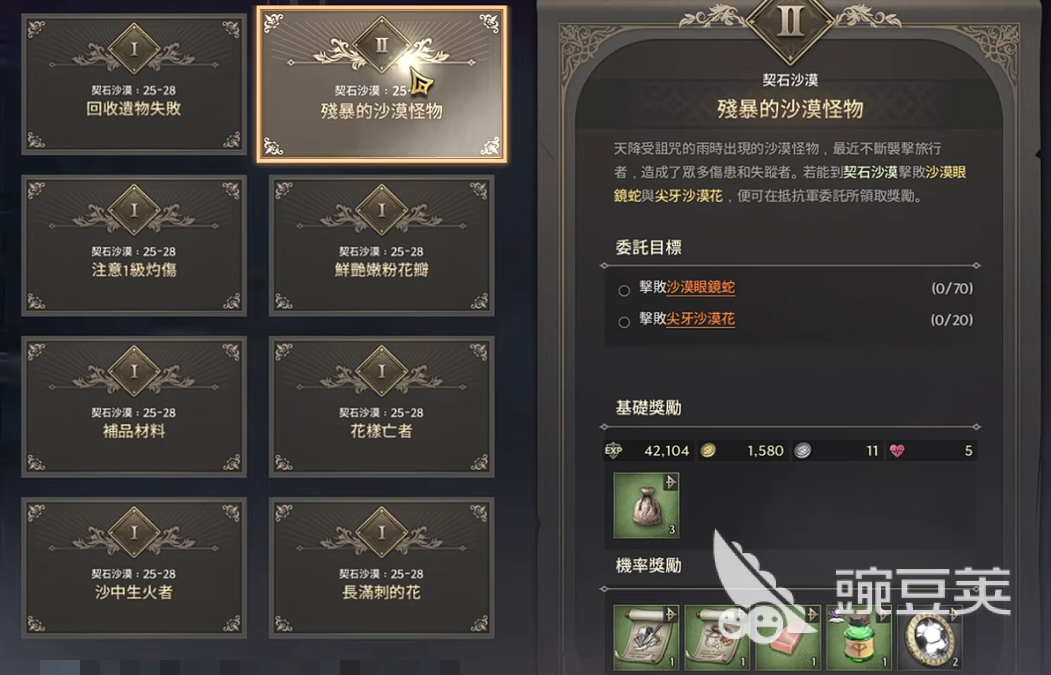Image resolution: width=1051 pixels, height=675 pixels.
Task: Click the pouch reward icon under 基礎獎勵
Action: click(646, 505)
